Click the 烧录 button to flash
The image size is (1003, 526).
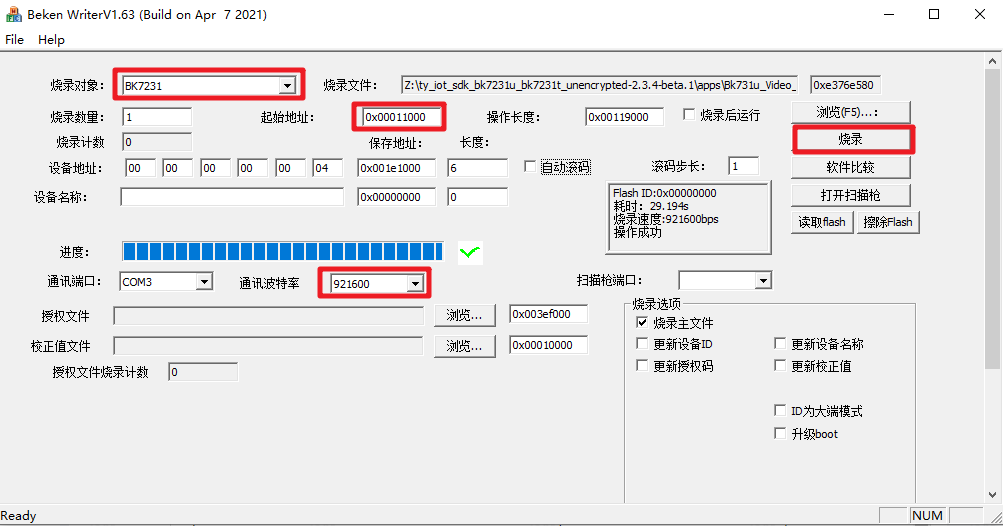pos(851,139)
